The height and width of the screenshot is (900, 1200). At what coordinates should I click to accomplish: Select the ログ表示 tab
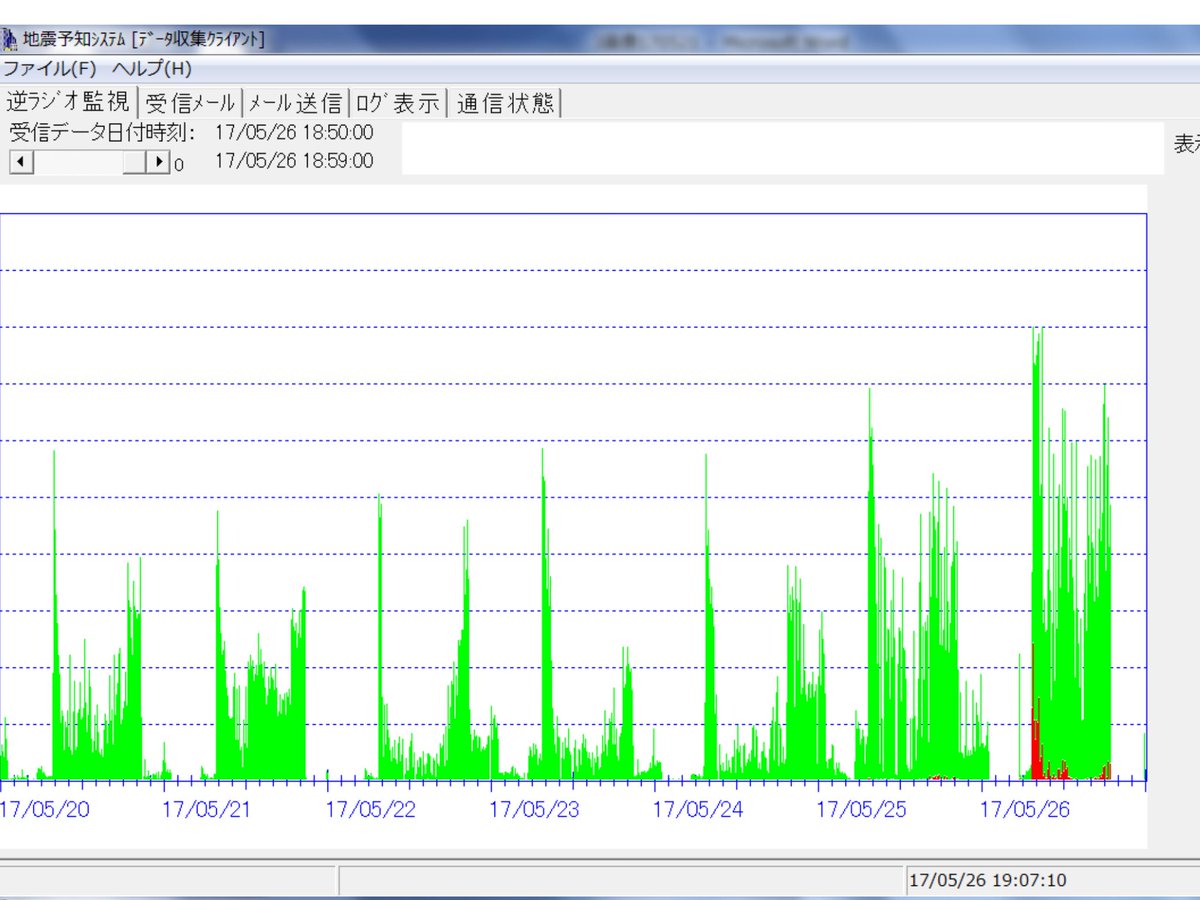tap(398, 103)
